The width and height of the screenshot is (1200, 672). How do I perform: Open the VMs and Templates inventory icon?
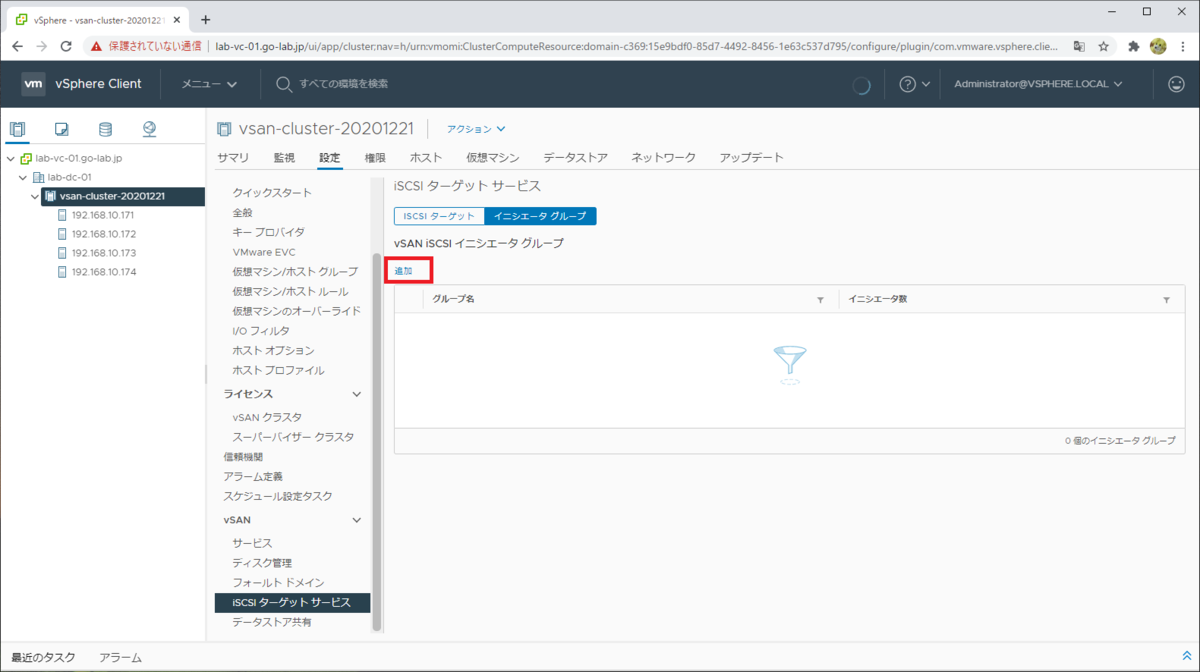click(62, 129)
